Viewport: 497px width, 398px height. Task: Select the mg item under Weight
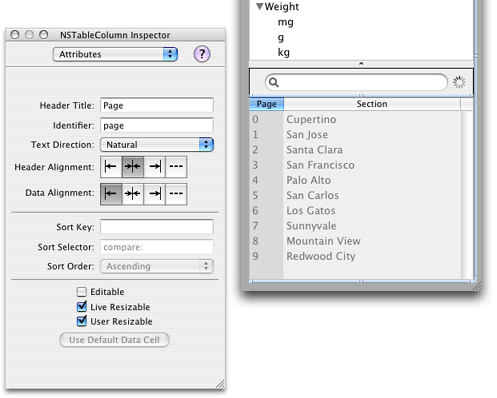coord(286,22)
